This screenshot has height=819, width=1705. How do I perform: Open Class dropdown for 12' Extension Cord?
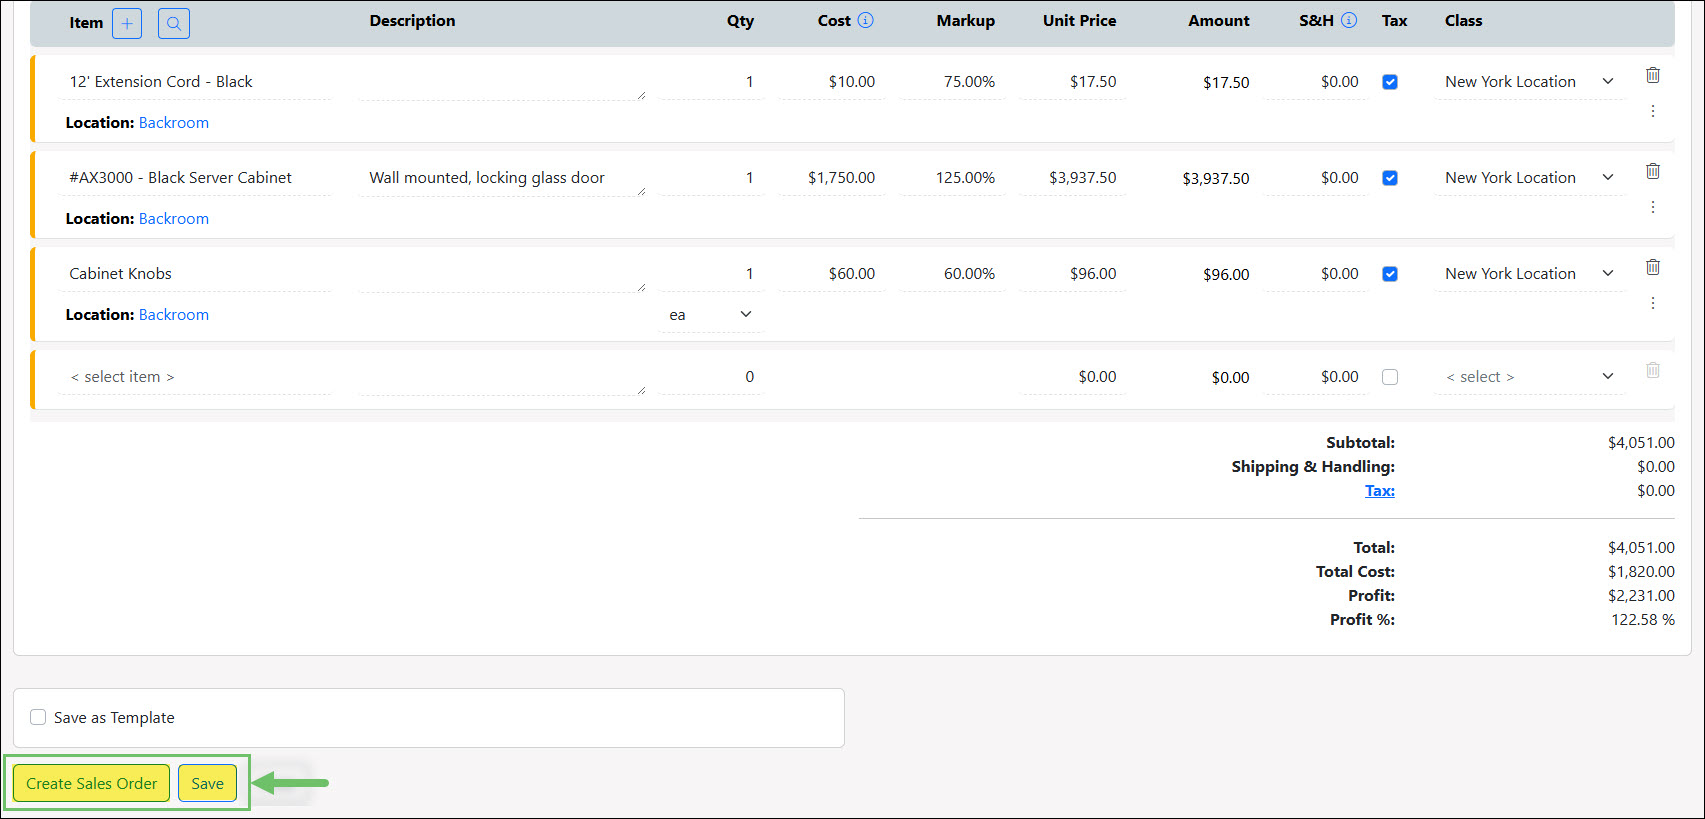1530,82
